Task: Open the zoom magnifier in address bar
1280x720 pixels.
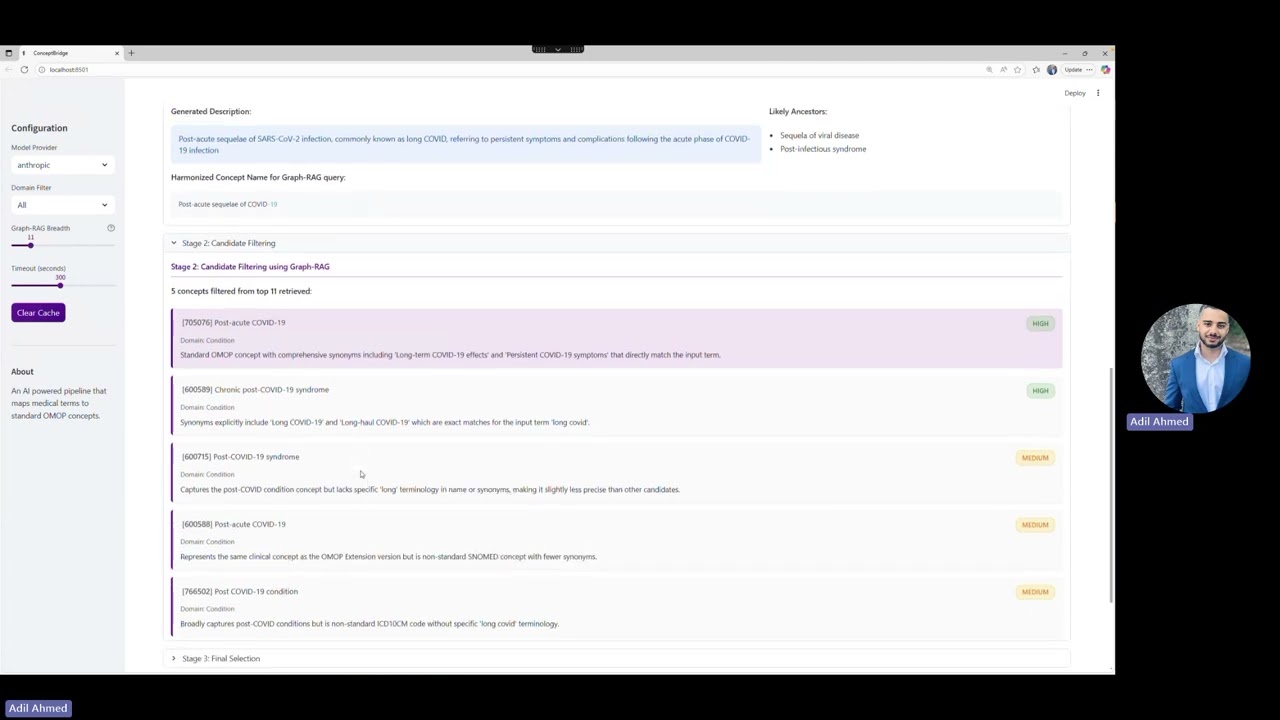Action: [x=989, y=70]
